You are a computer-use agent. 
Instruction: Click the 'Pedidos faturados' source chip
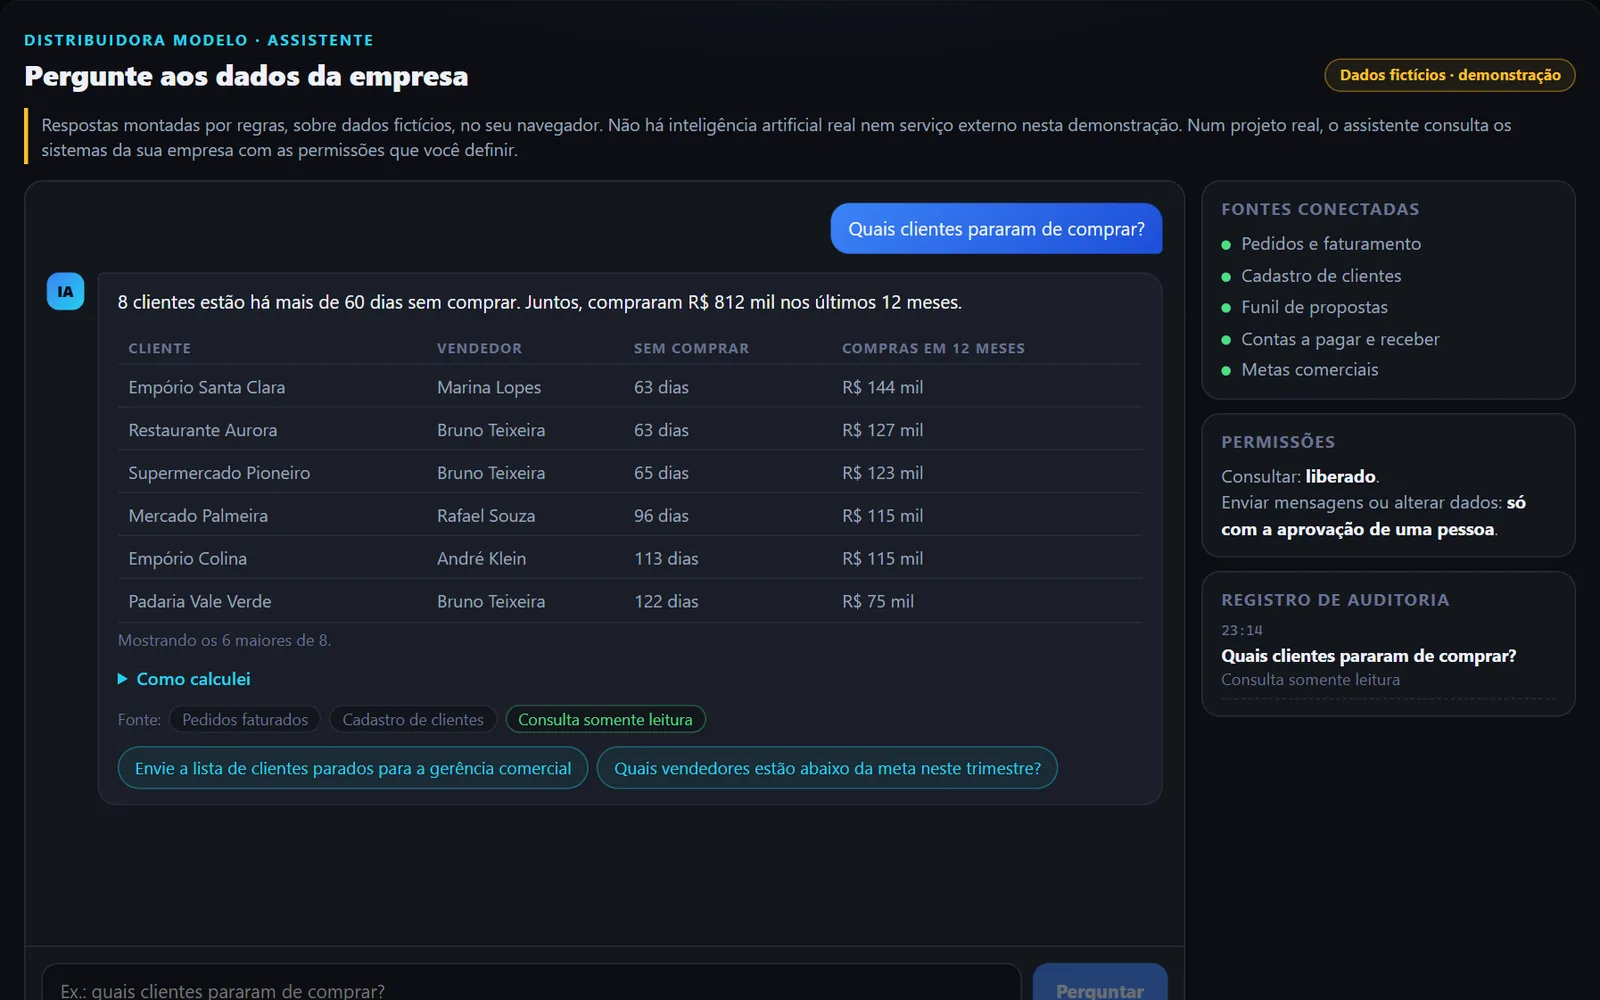tap(245, 719)
